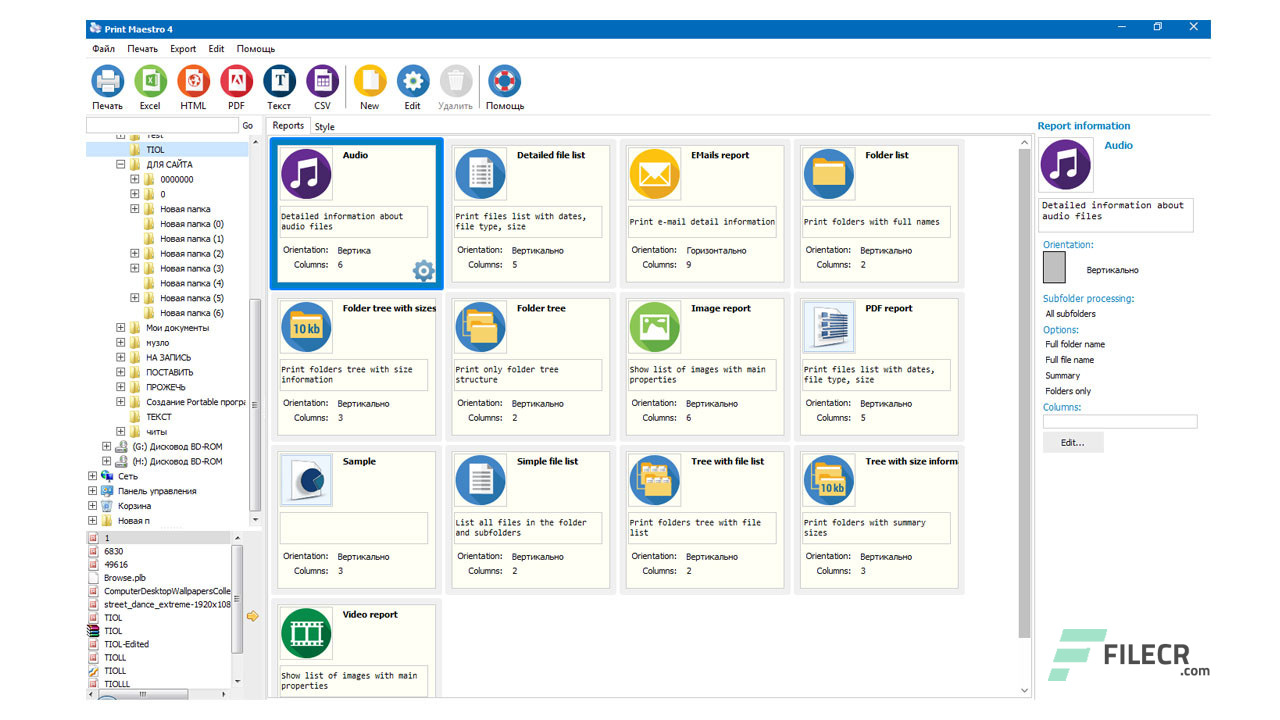Click the folder tree vertical scrollbar
This screenshot has width=1280, height=720.
coord(255,405)
